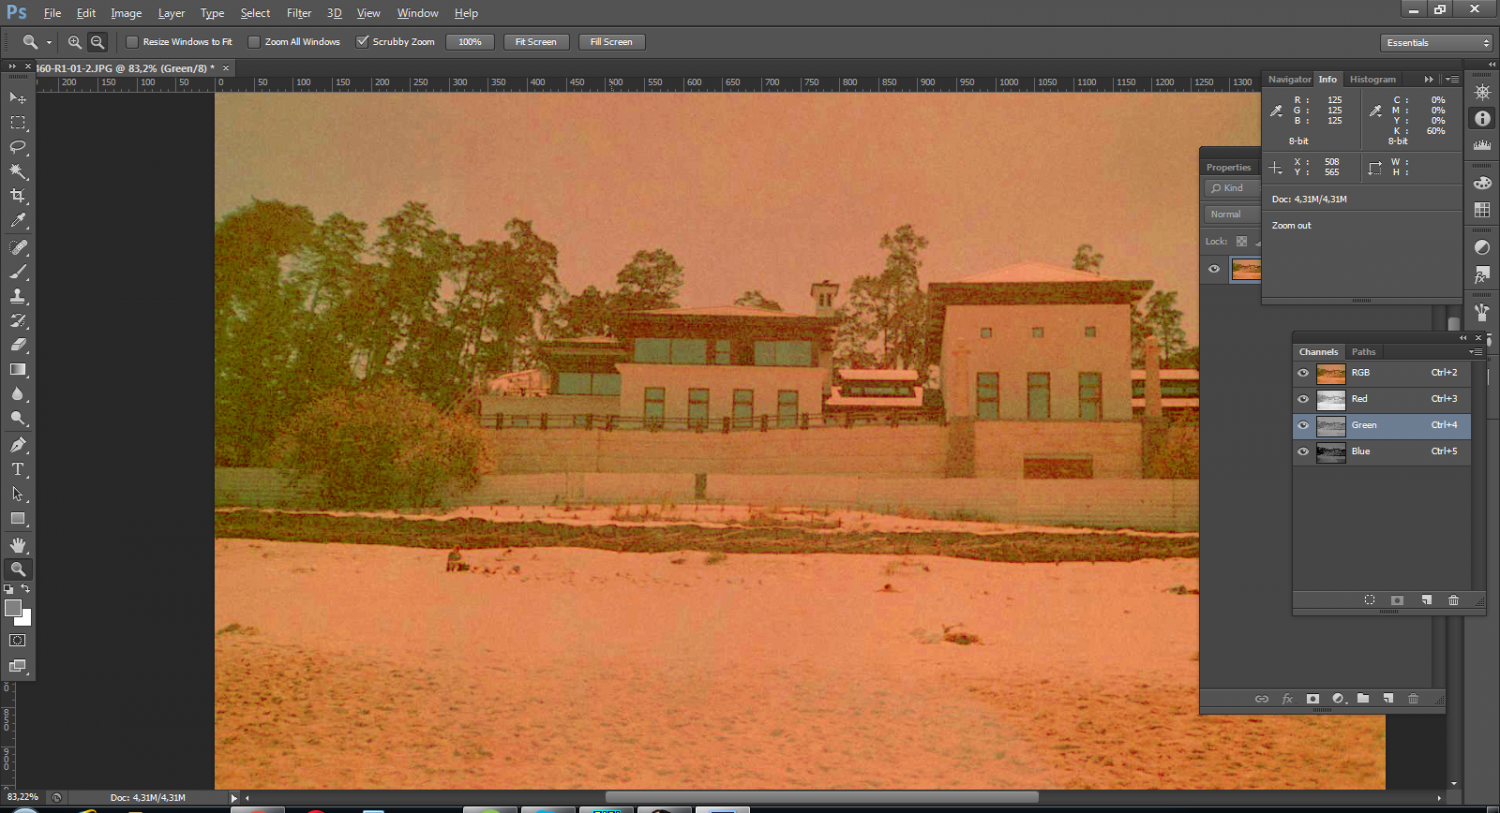Add a layer mask in Layers panel
Screen dimensions: 1500x813
(1312, 699)
